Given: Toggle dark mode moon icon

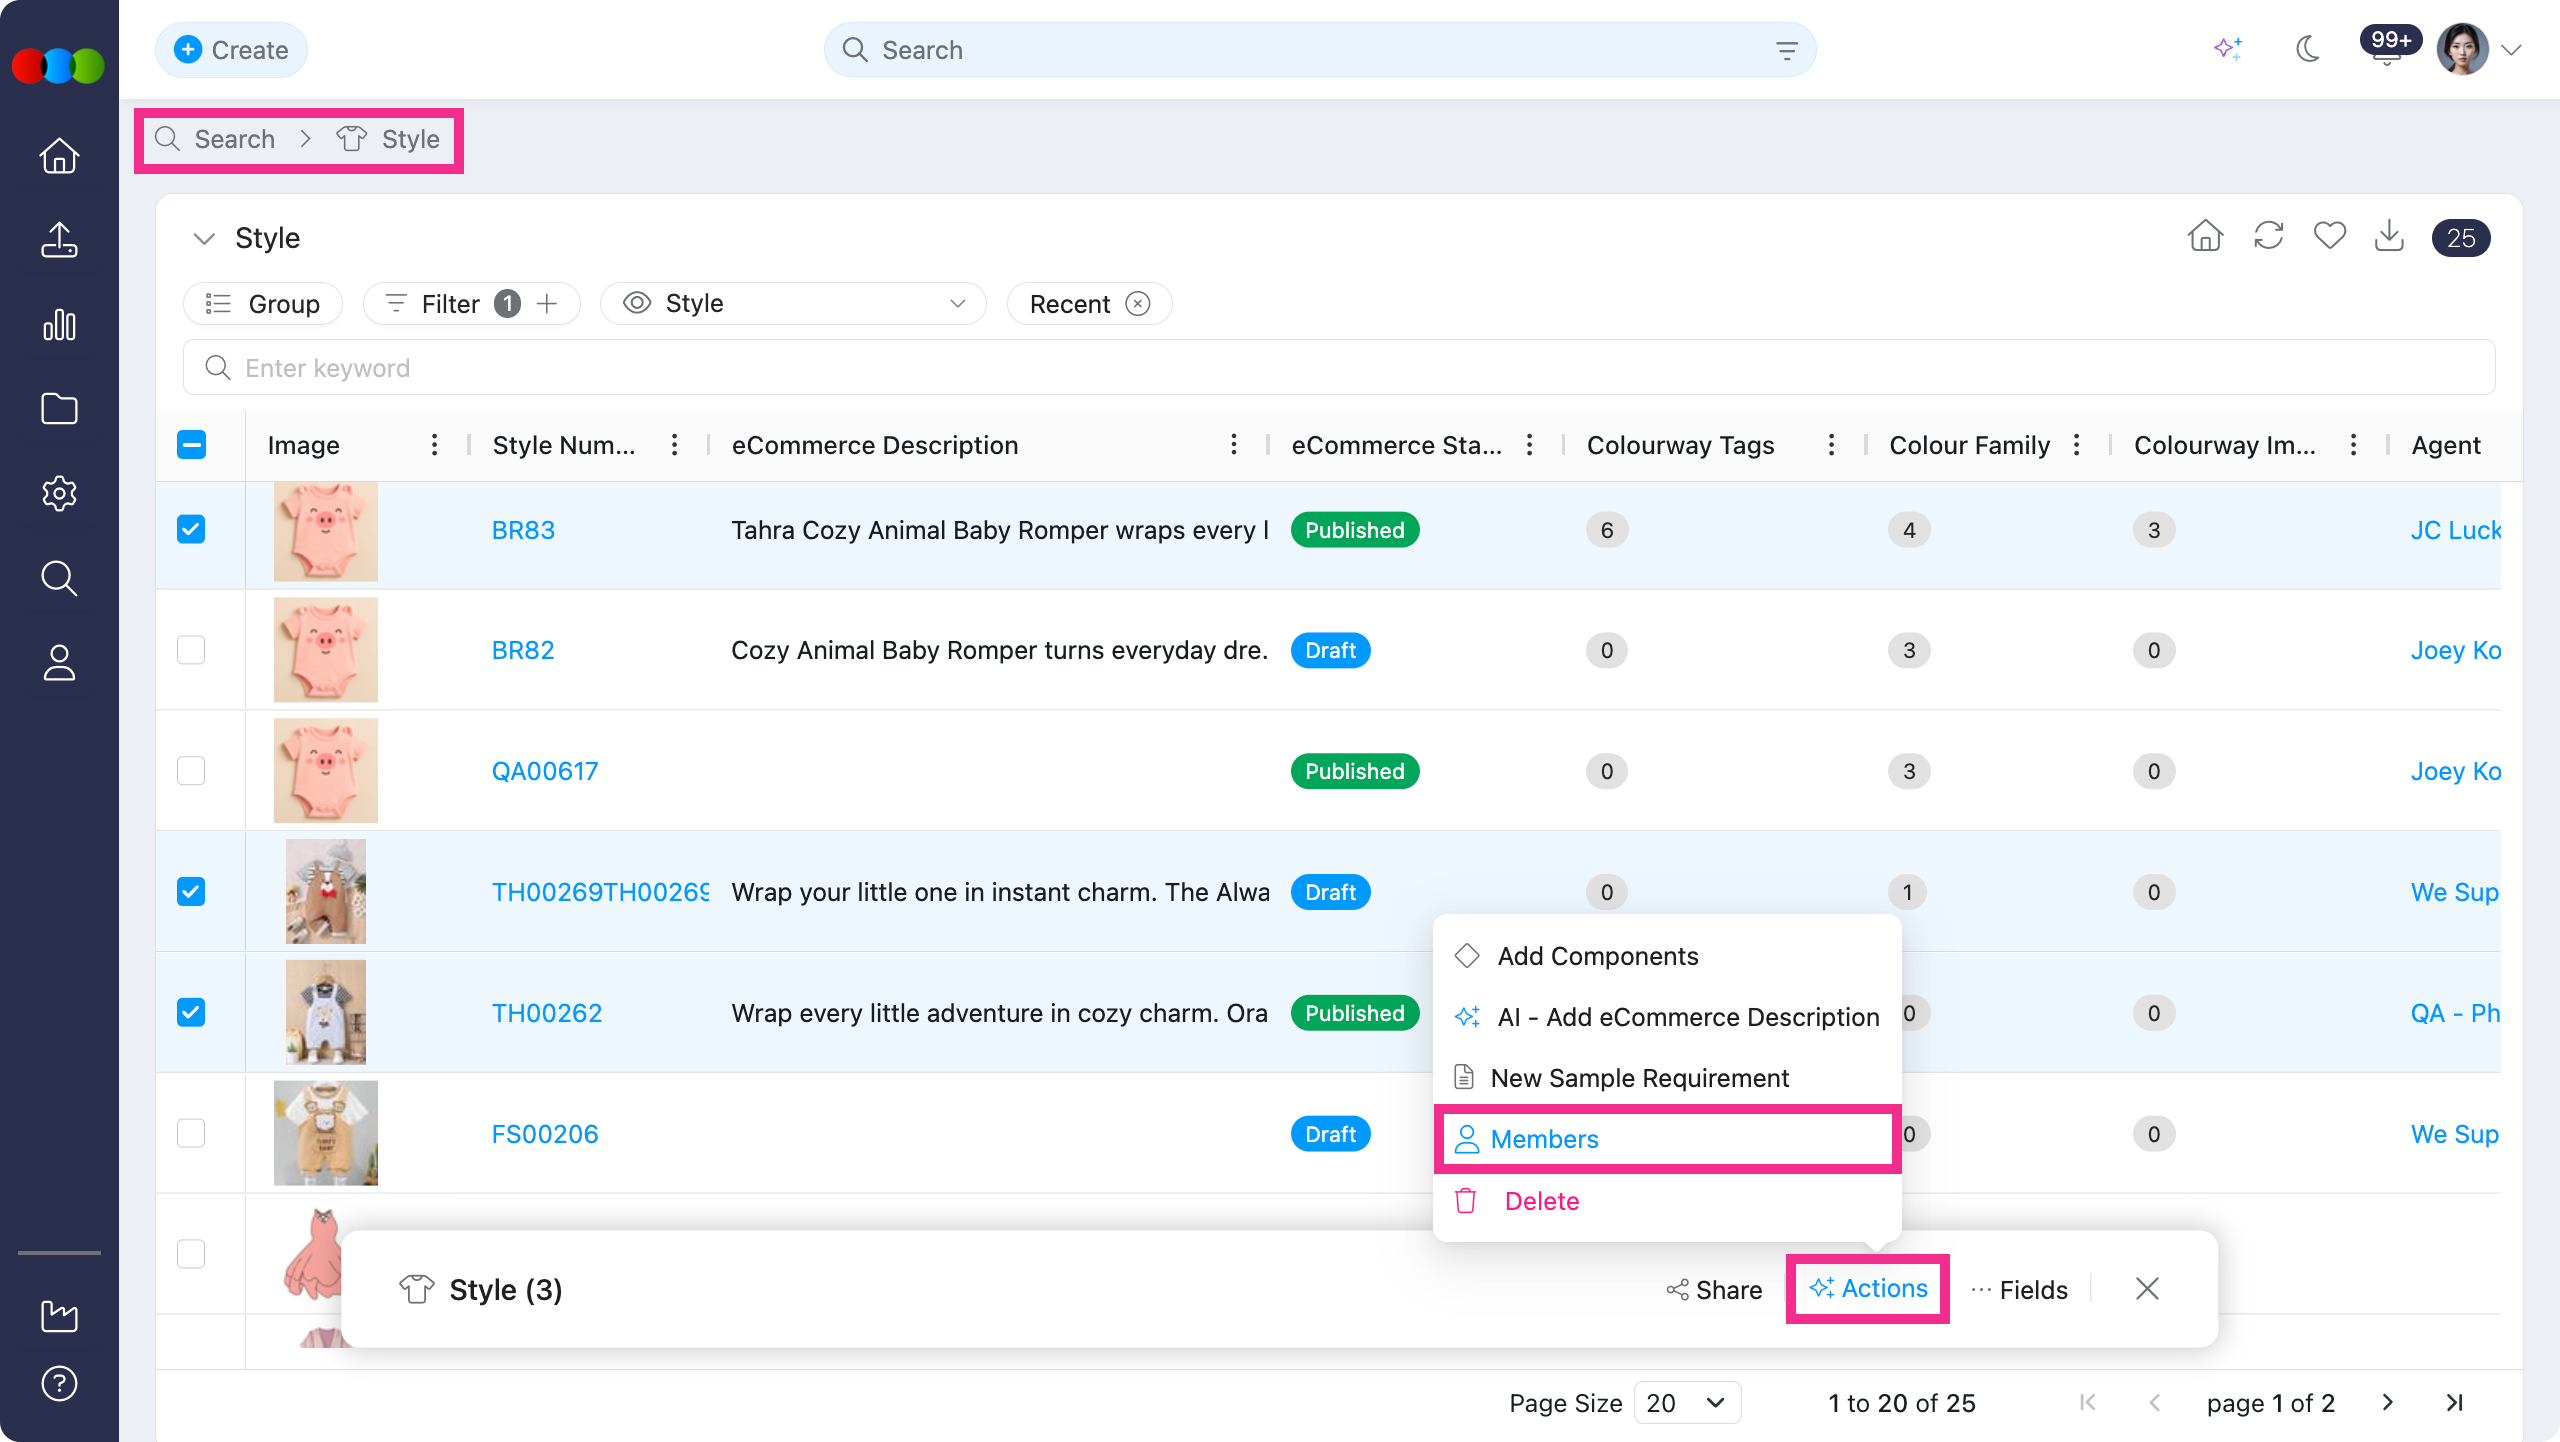Looking at the screenshot, I should (2307, 49).
